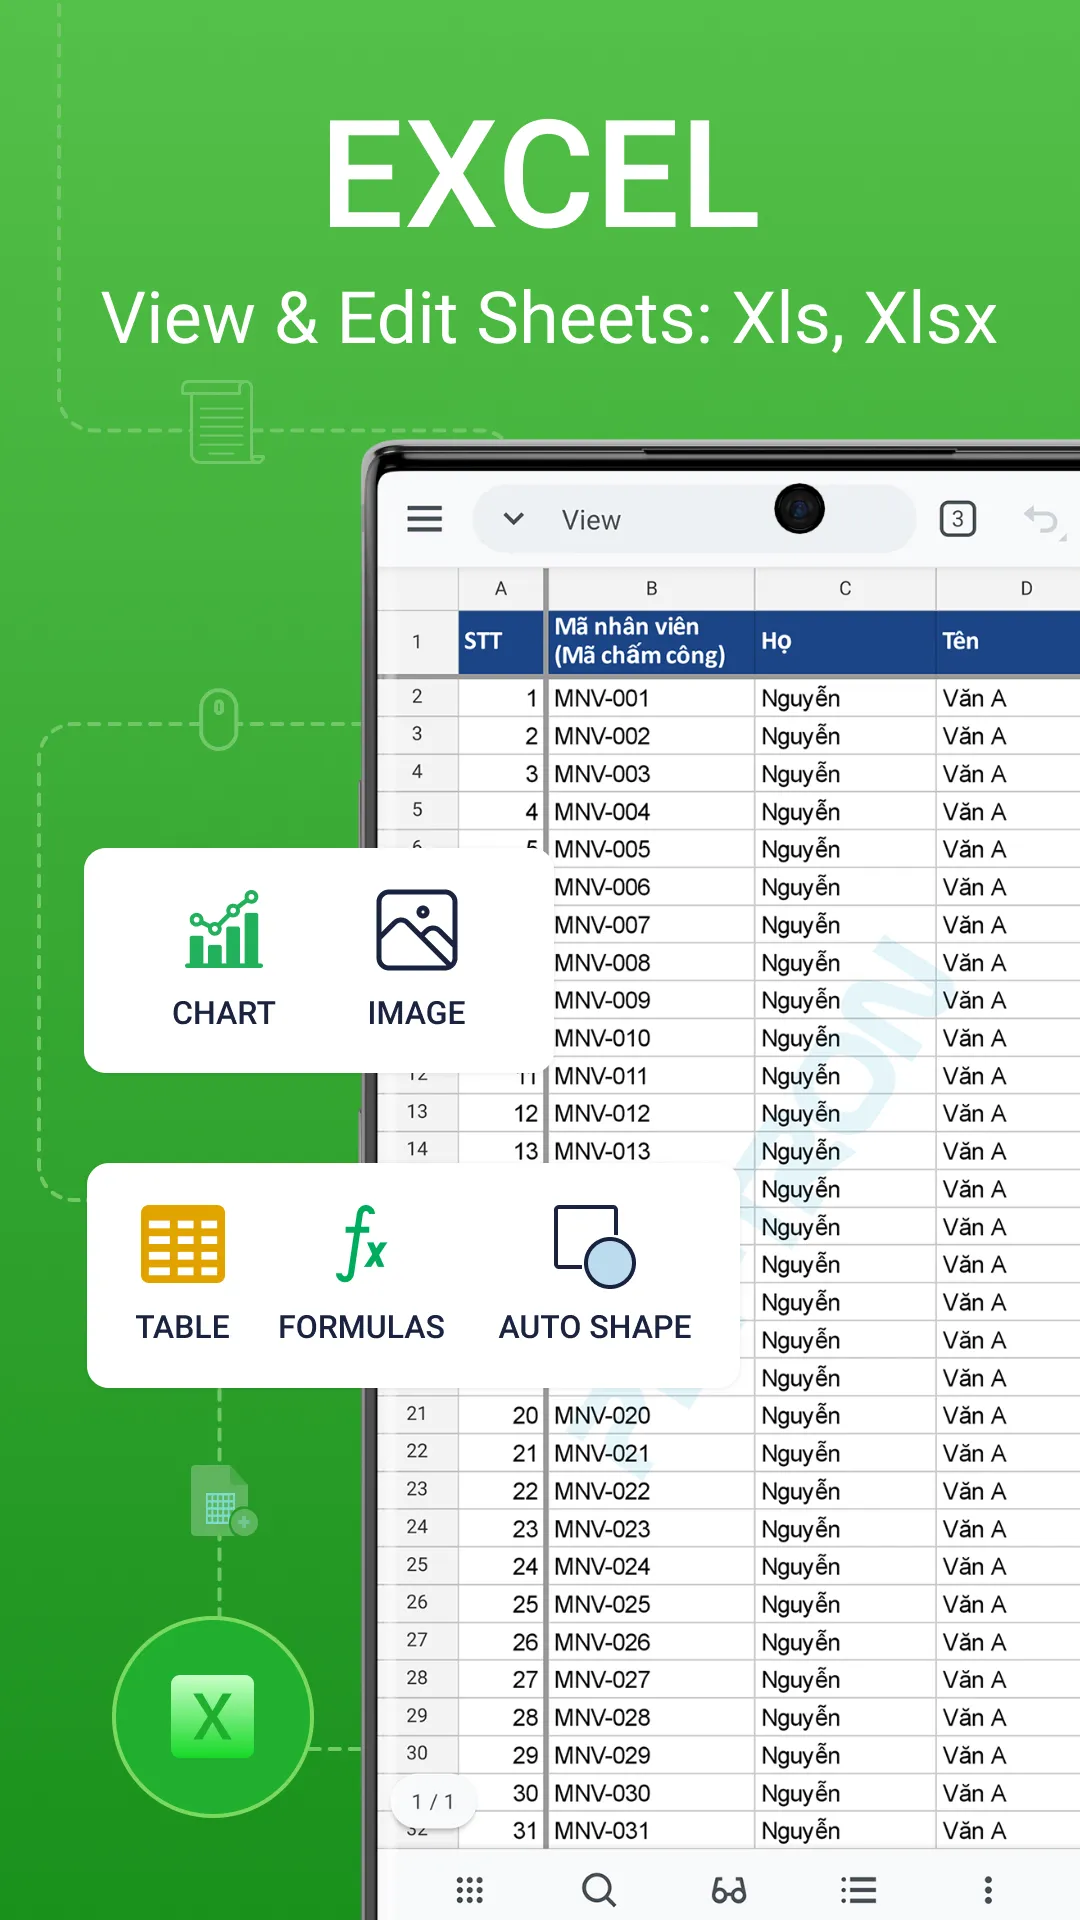The image size is (1080, 1920).
Task: Click STT value 1 cell
Action: click(x=501, y=698)
